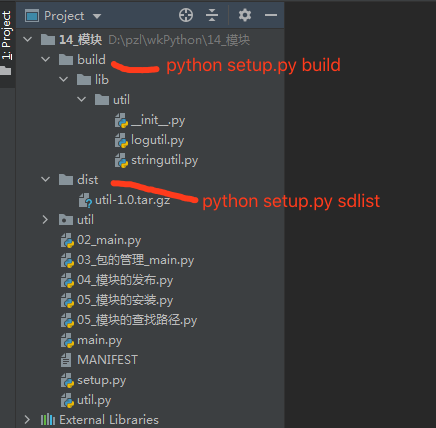Select 04_模块的发布.py file
The width and height of the screenshot is (436, 428).
coord(125,280)
